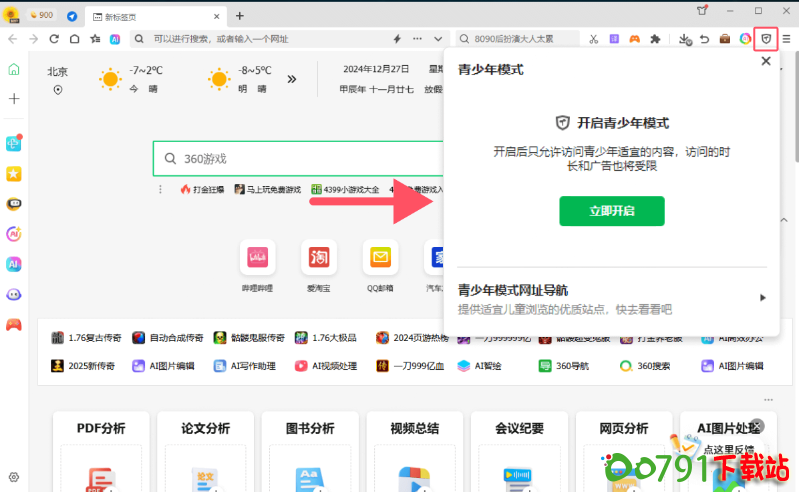Expand 青少年模式网址导航 arrow
Screen dimensions: 799x492
(762, 298)
